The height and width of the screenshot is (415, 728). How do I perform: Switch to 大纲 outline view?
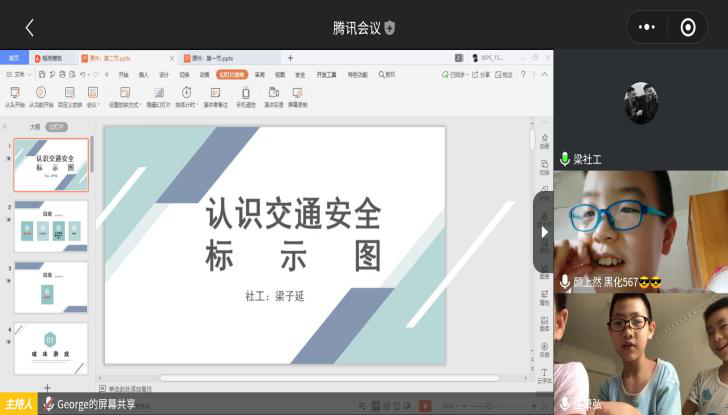(x=35, y=127)
